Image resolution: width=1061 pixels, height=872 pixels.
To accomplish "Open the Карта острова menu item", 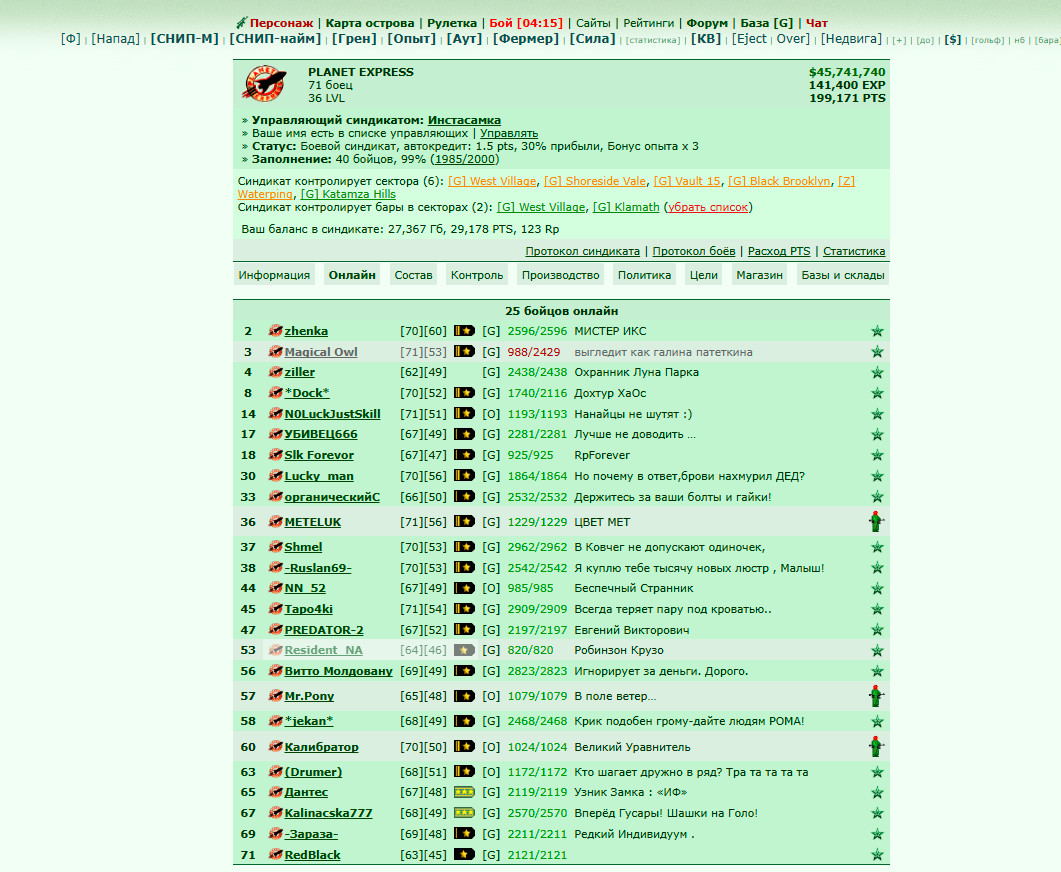I will pos(369,23).
